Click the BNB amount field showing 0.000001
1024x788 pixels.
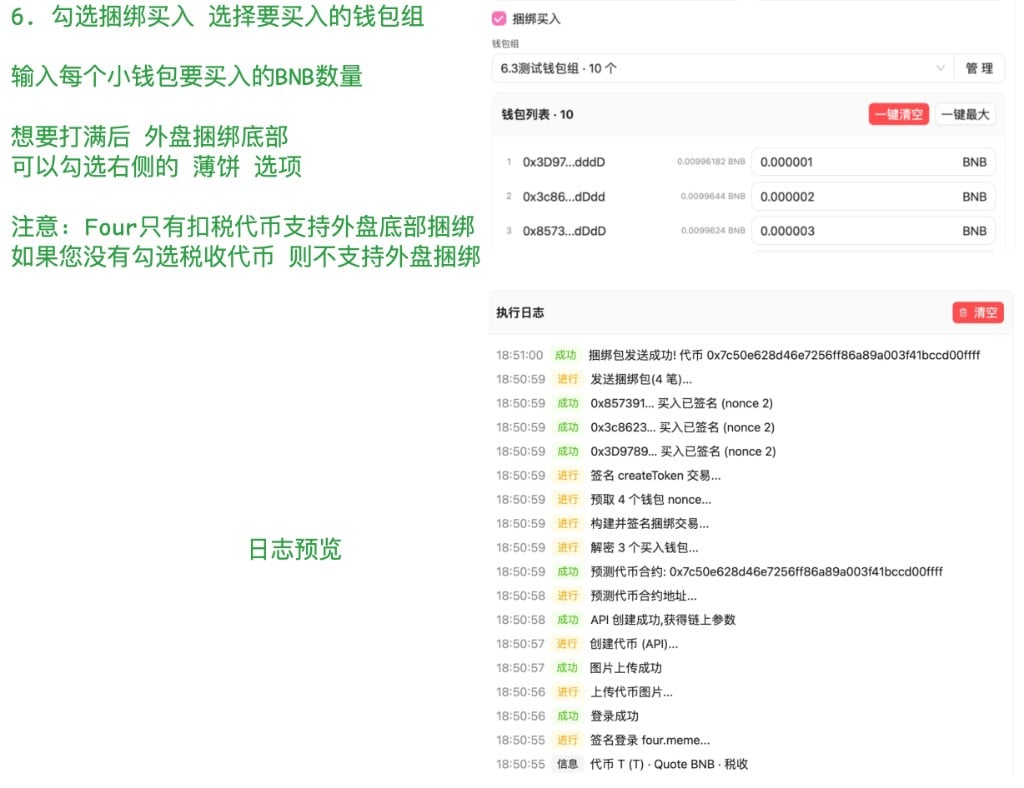coord(873,162)
